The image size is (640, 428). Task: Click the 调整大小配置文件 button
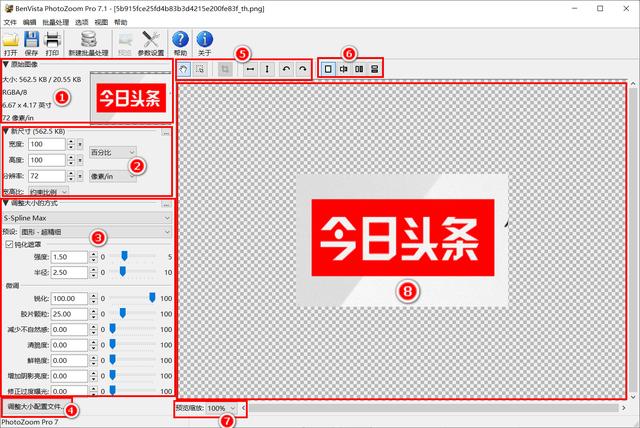click(36, 407)
